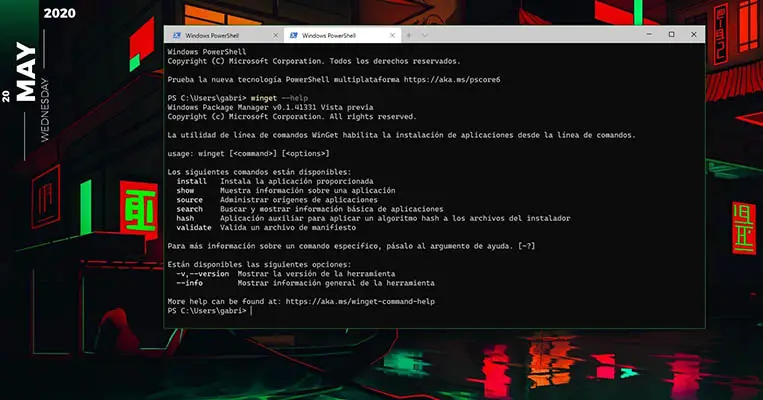Click 'Prueba la nueva tecnología PowerShell' line
This screenshot has width=763, height=400.
tap(334, 79)
